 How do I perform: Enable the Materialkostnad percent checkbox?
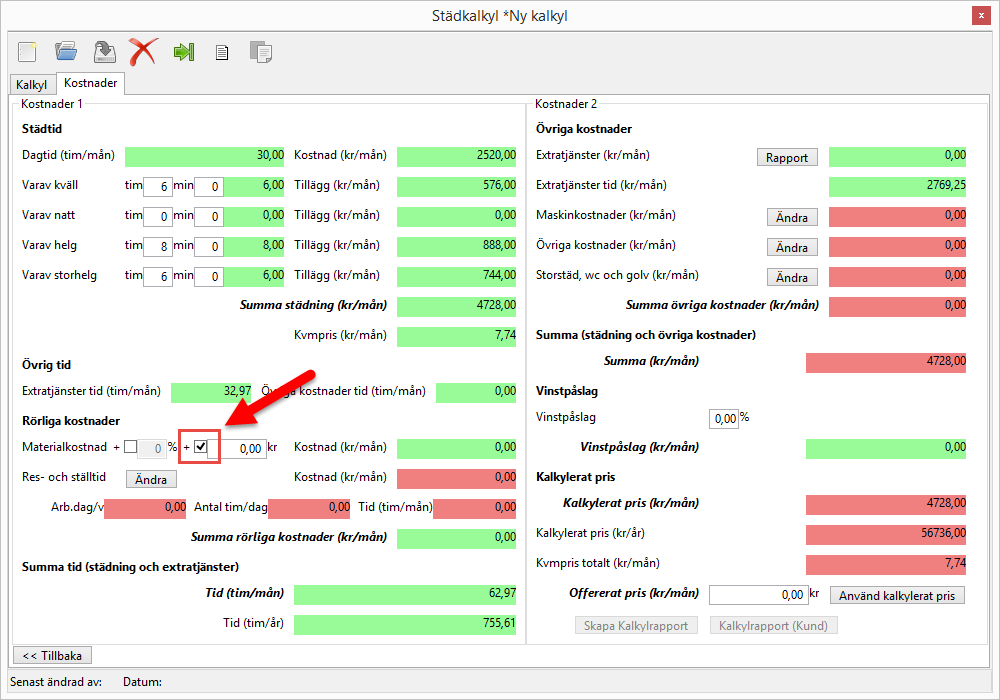pyautogui.click(x=131, y=447)
